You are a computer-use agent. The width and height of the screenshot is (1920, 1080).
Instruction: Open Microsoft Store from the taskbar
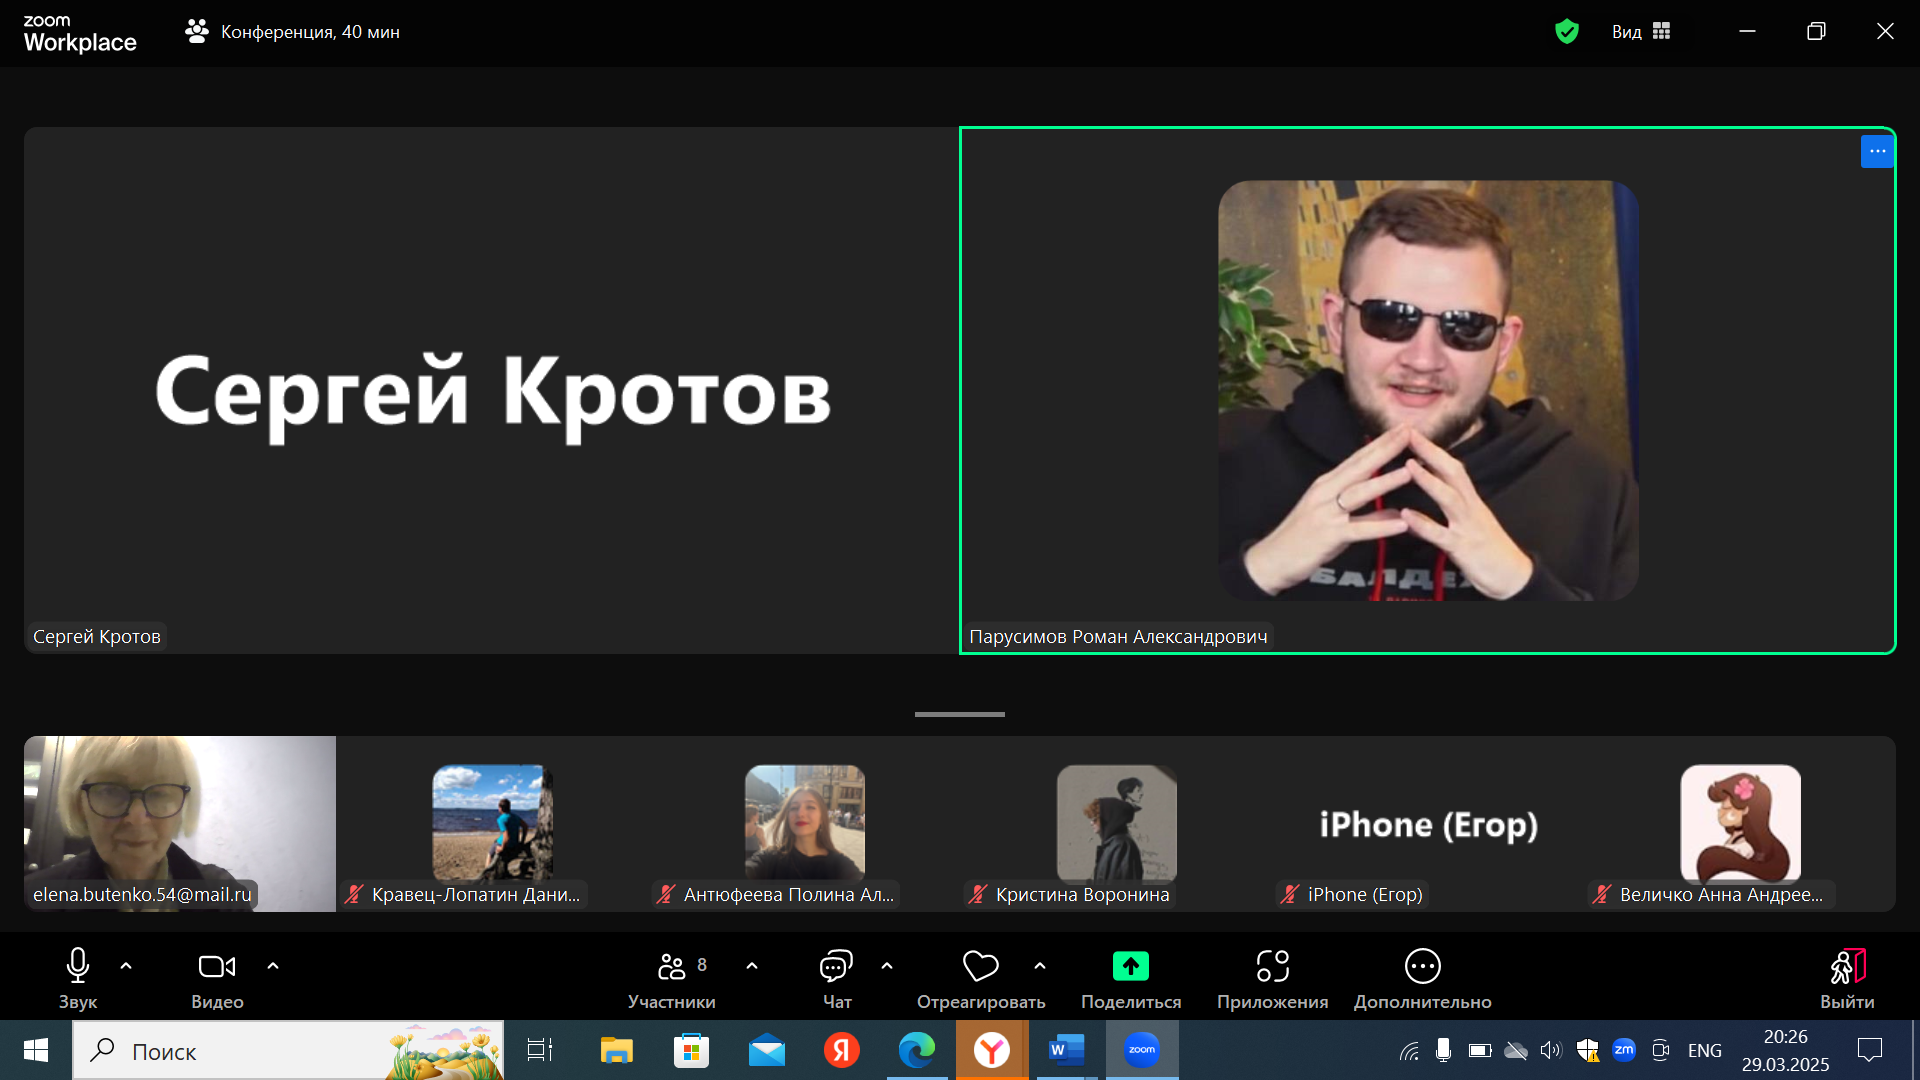tap(691, 1050)
